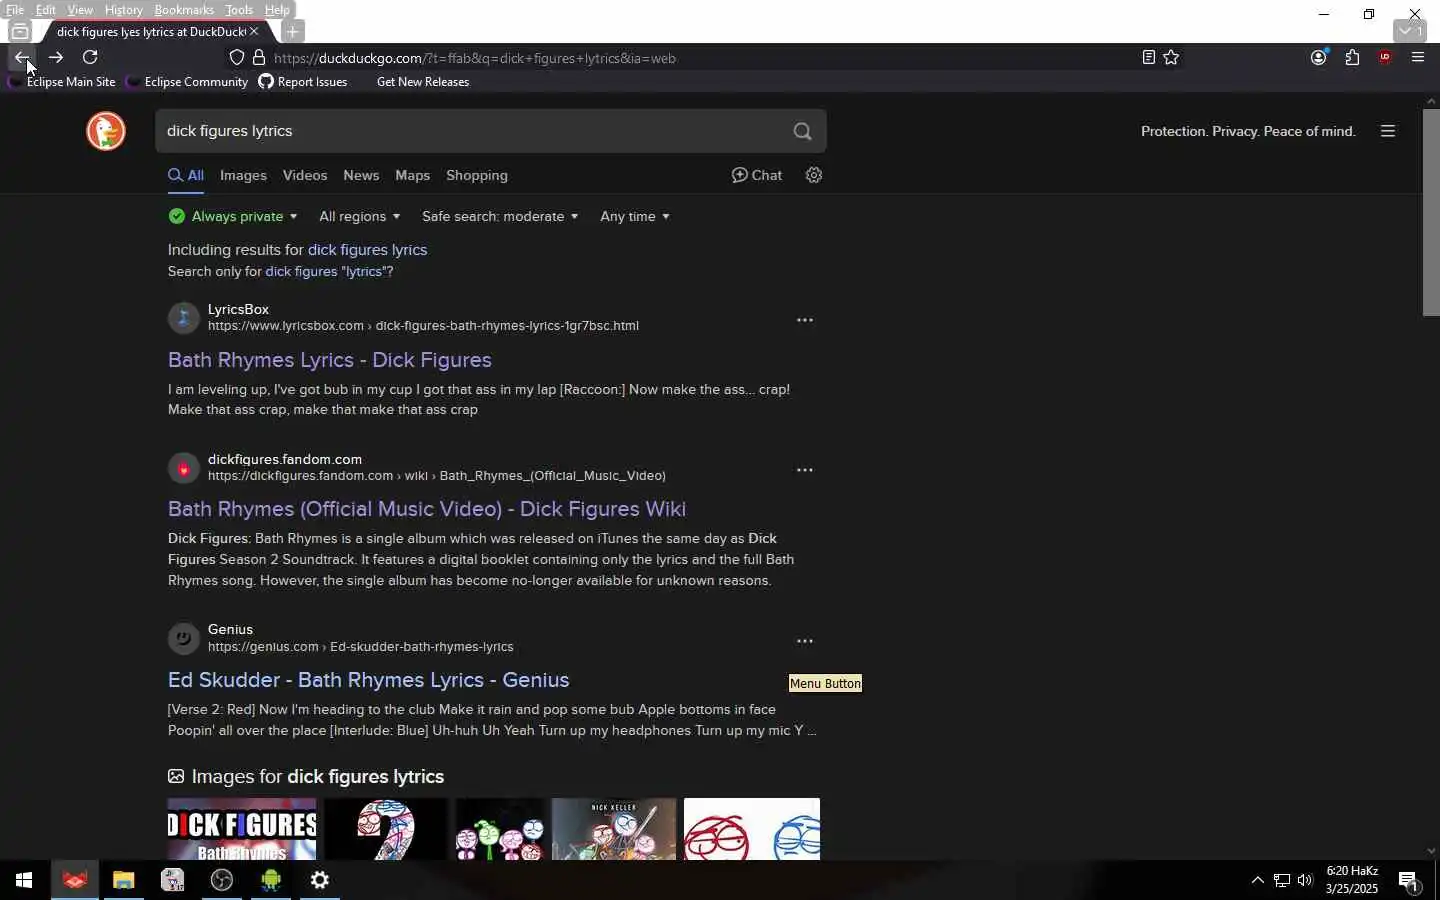1440x900 pixels.
Task: Open the File menu
Action: point(15,10)
